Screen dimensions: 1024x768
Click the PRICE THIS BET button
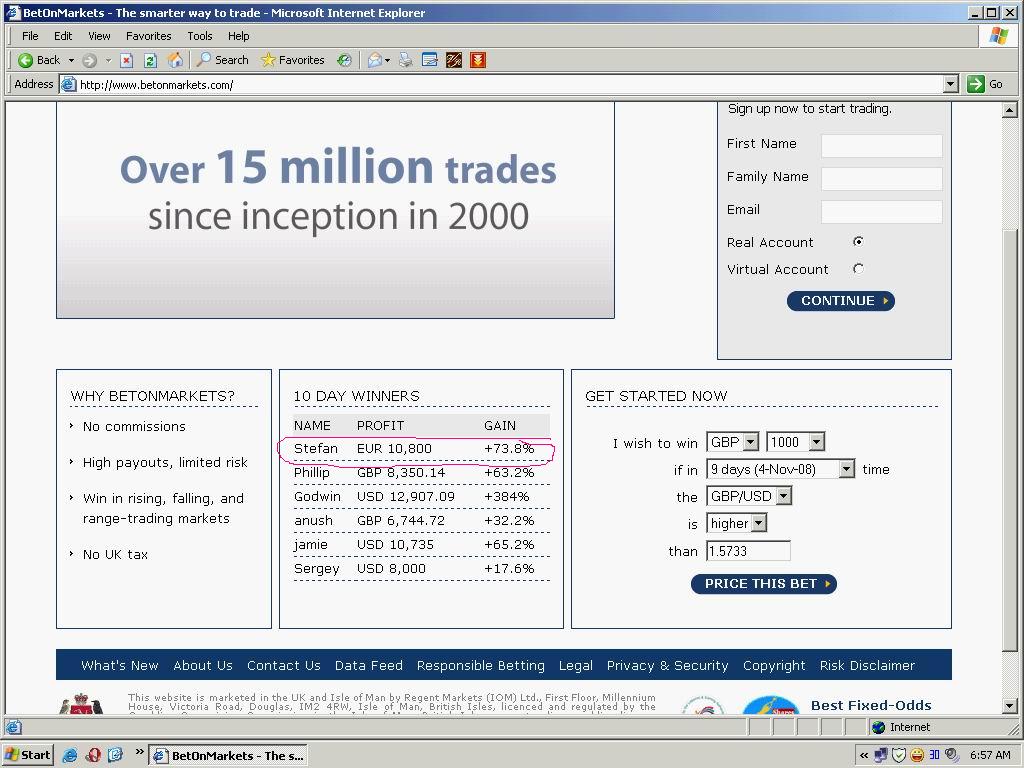tap(763, 584)
